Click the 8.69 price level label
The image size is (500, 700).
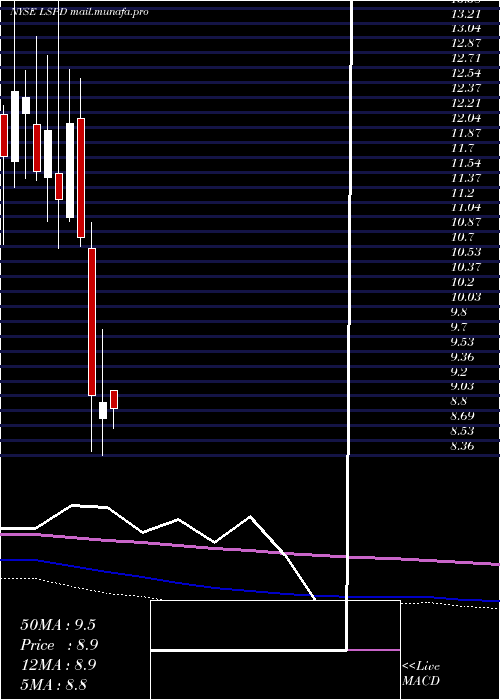(462, 417)
